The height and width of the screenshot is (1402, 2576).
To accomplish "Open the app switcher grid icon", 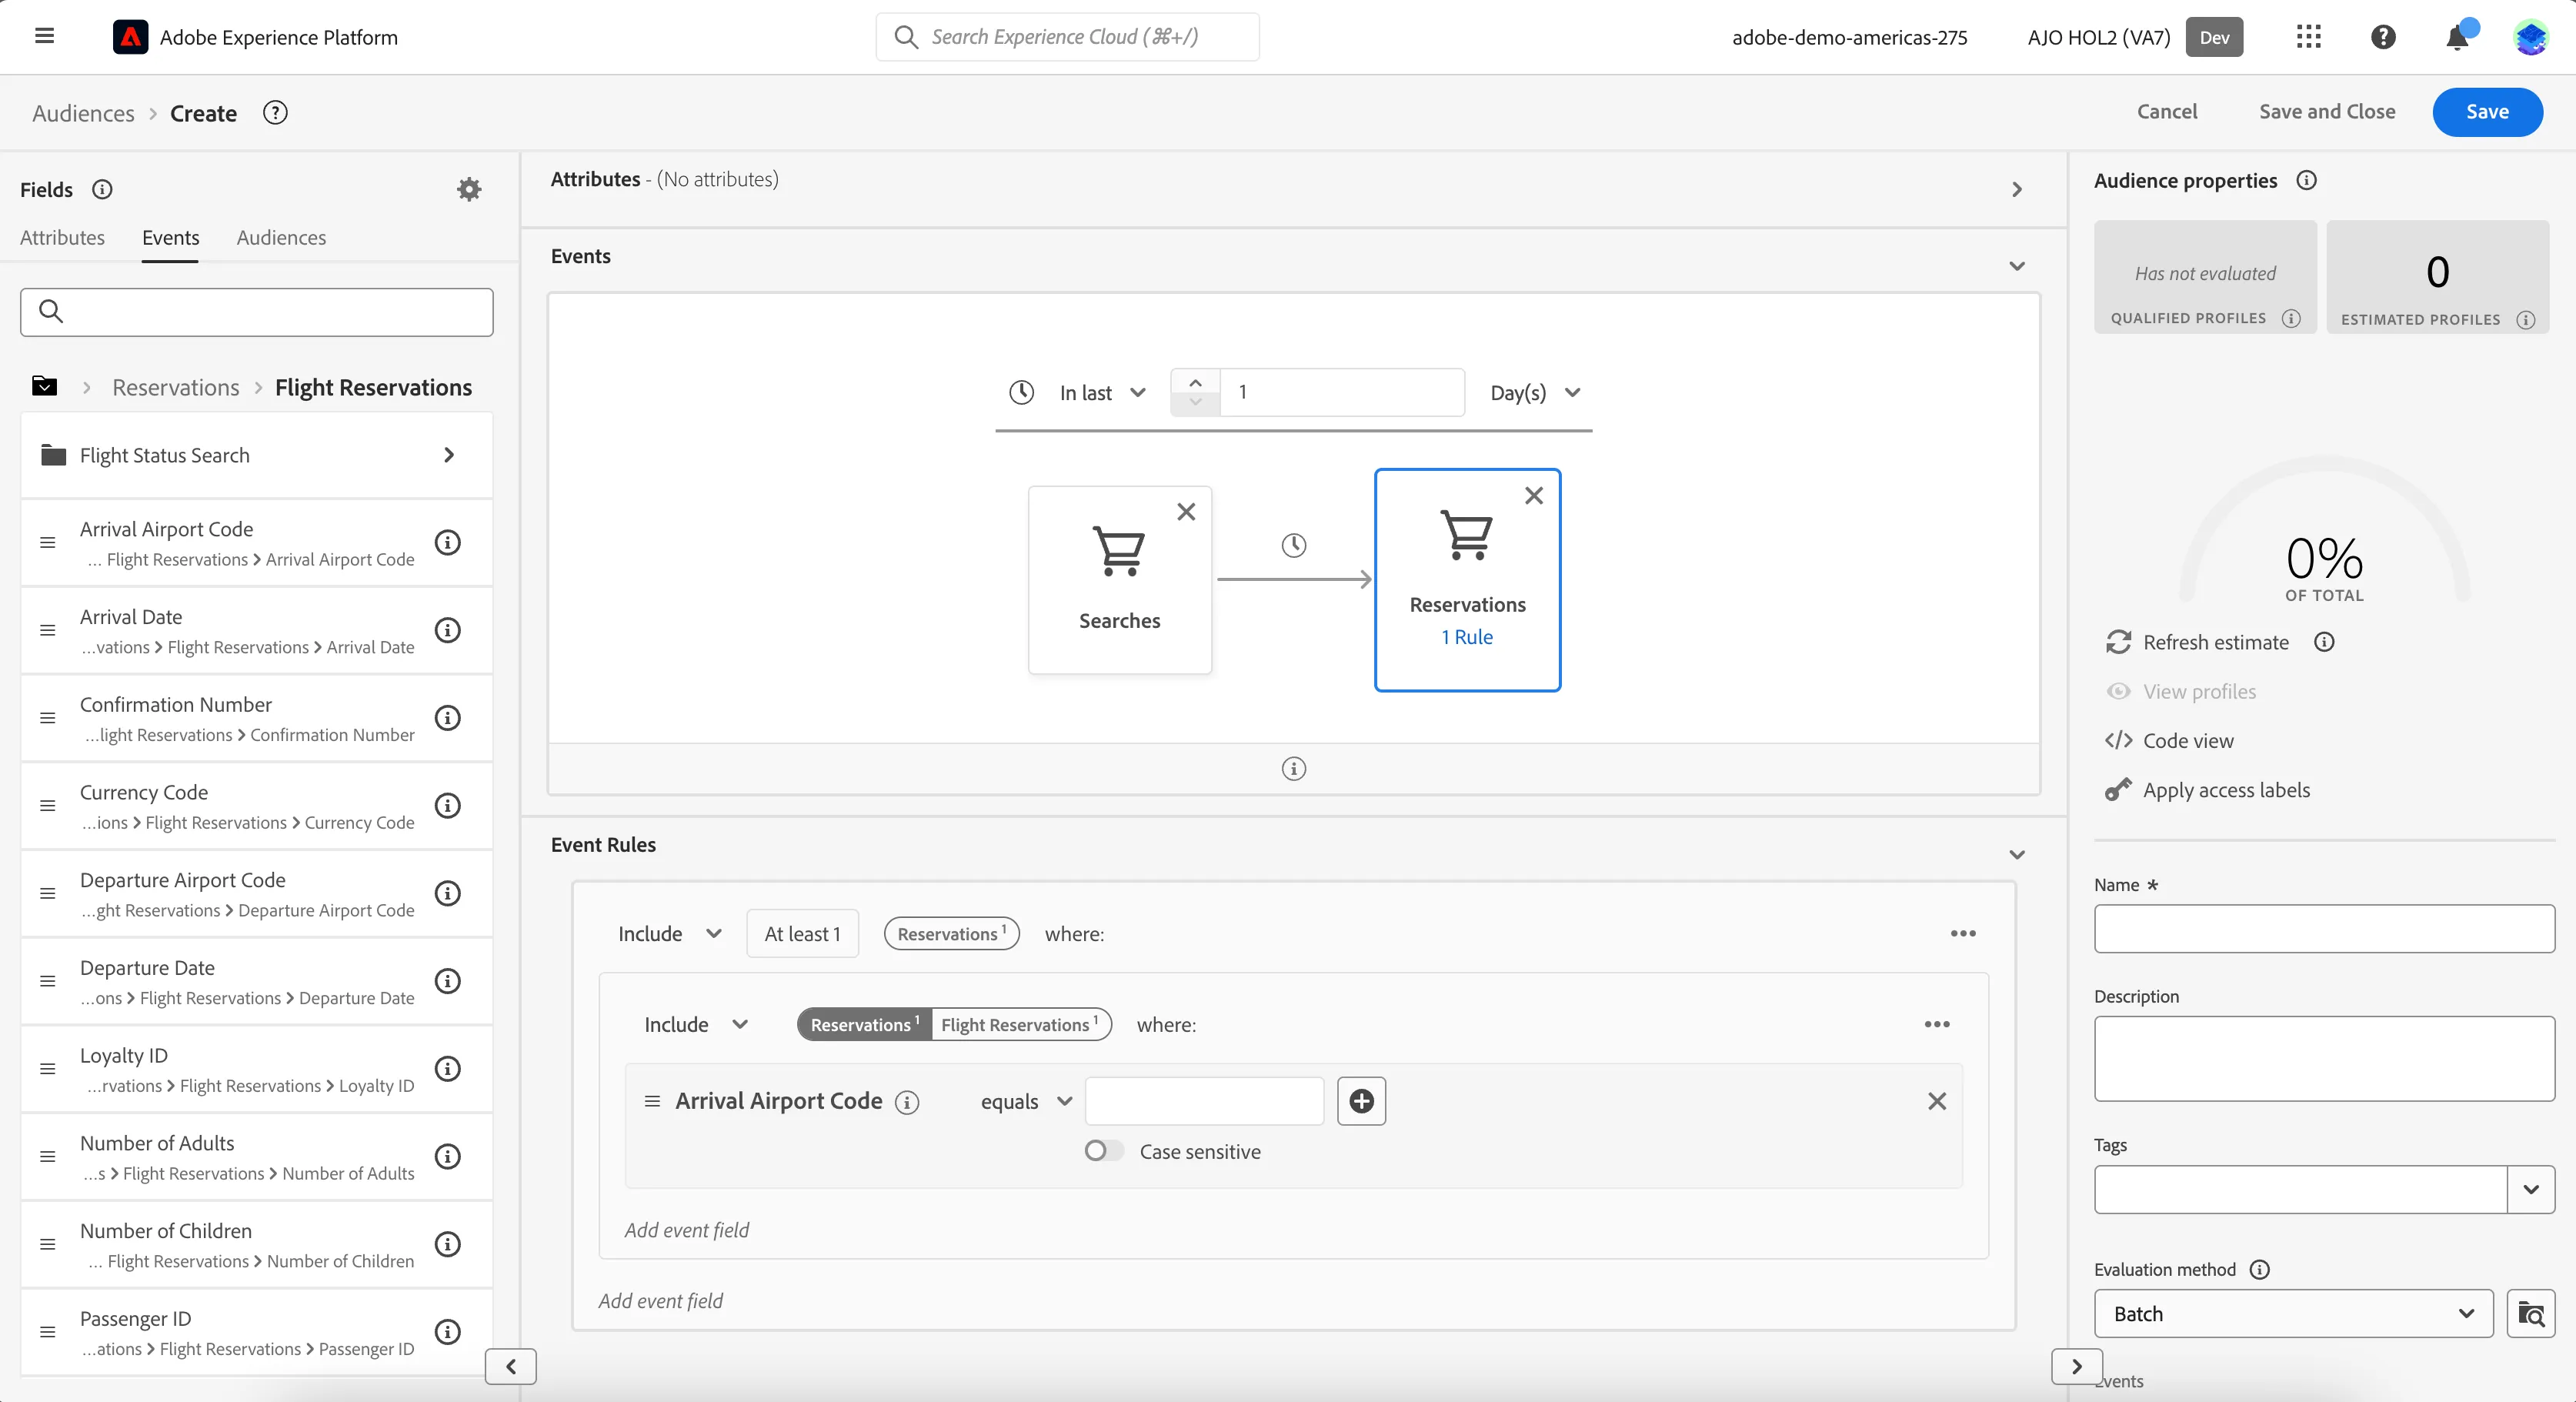I will (2308, 37).
